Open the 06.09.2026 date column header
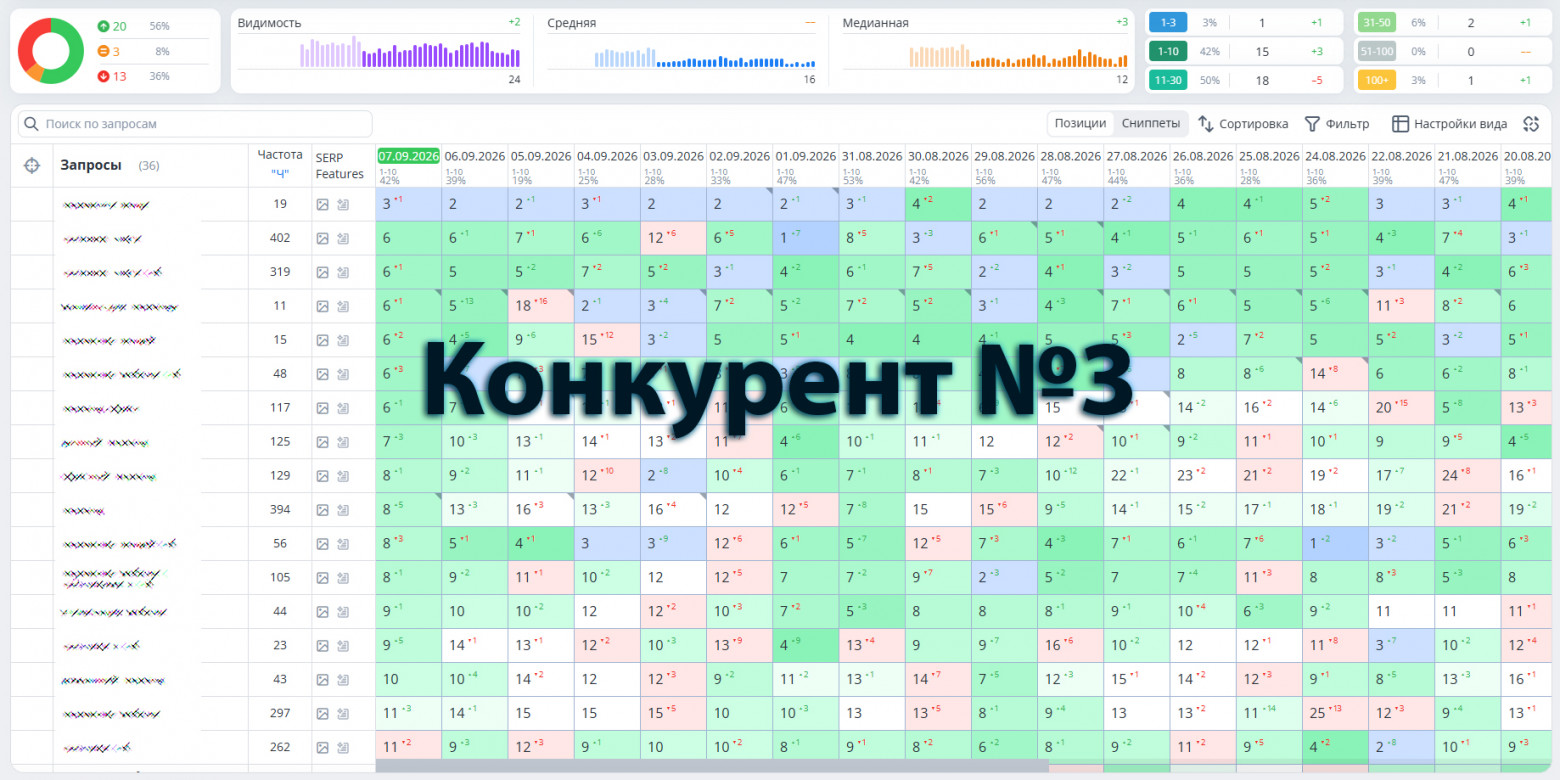 click(x=475, y=156)
